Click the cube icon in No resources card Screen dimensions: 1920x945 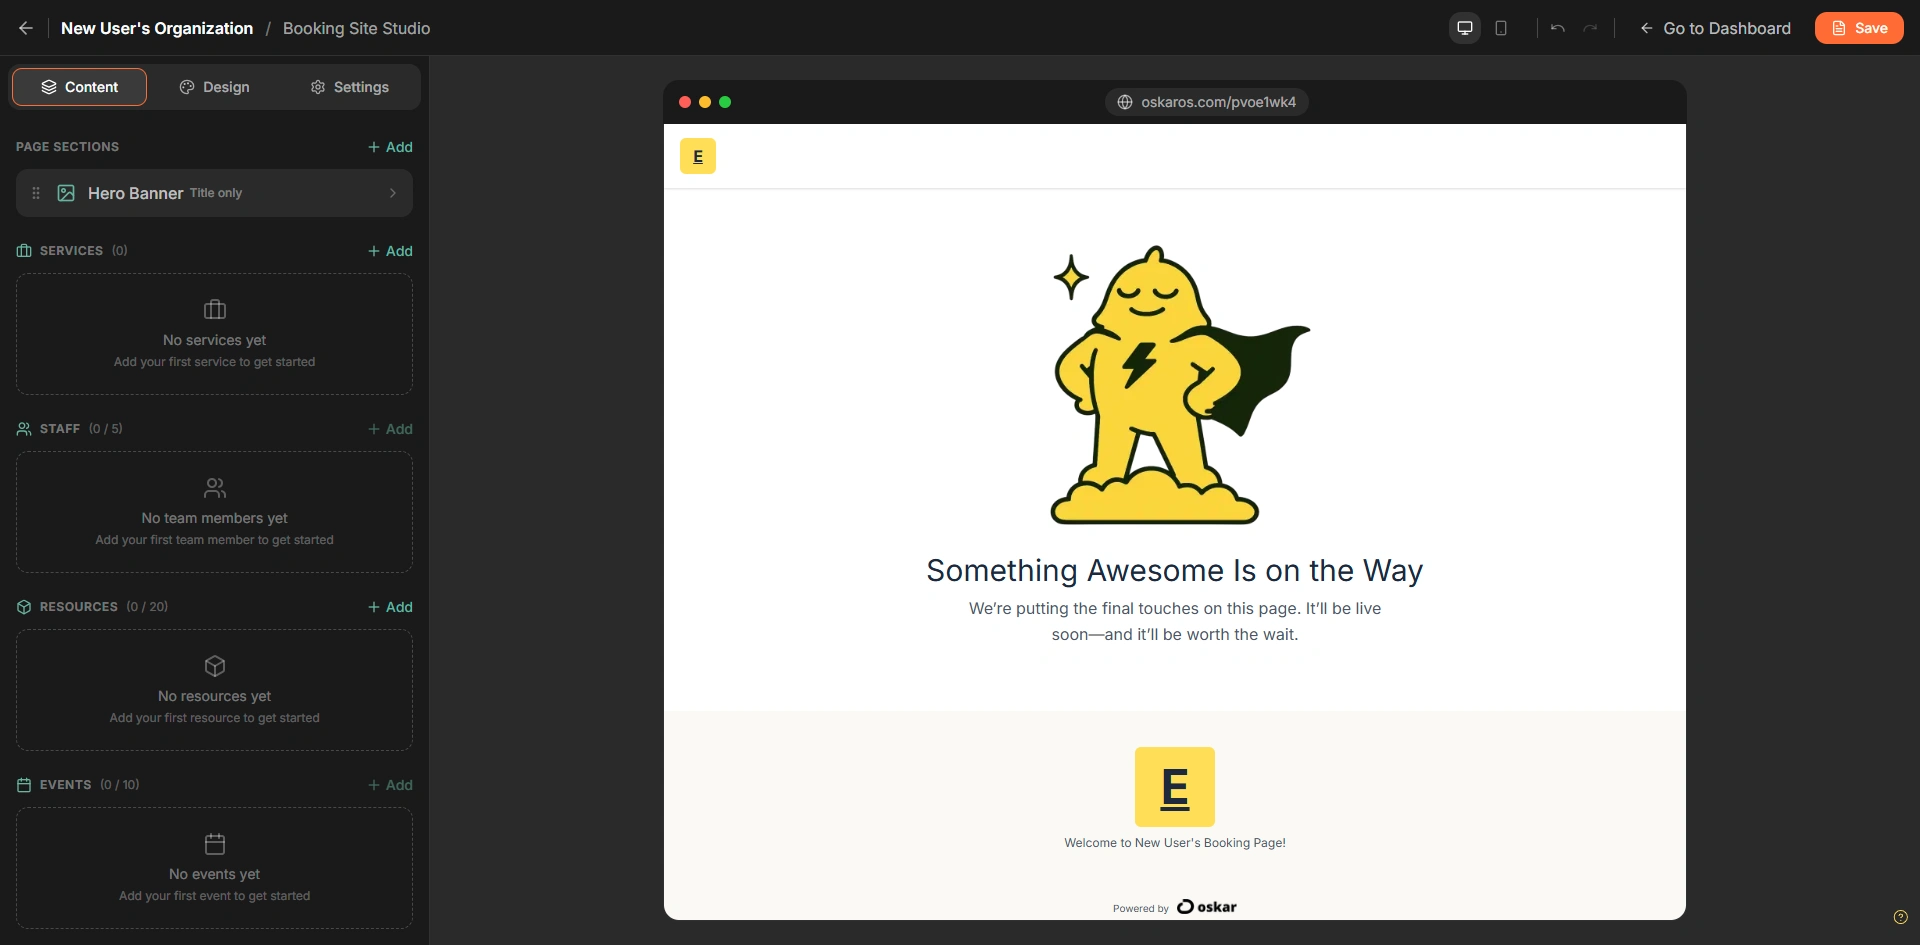coord(215,666)
